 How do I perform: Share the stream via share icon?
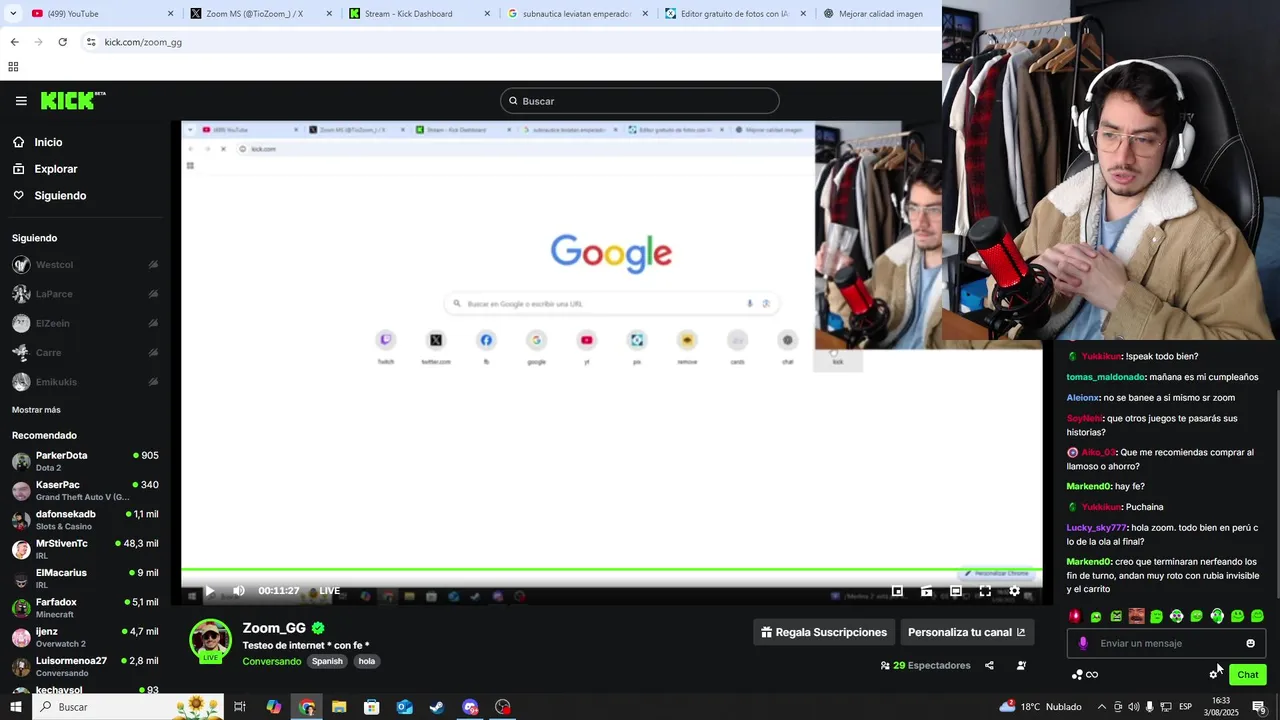click(x=989, y=665)
